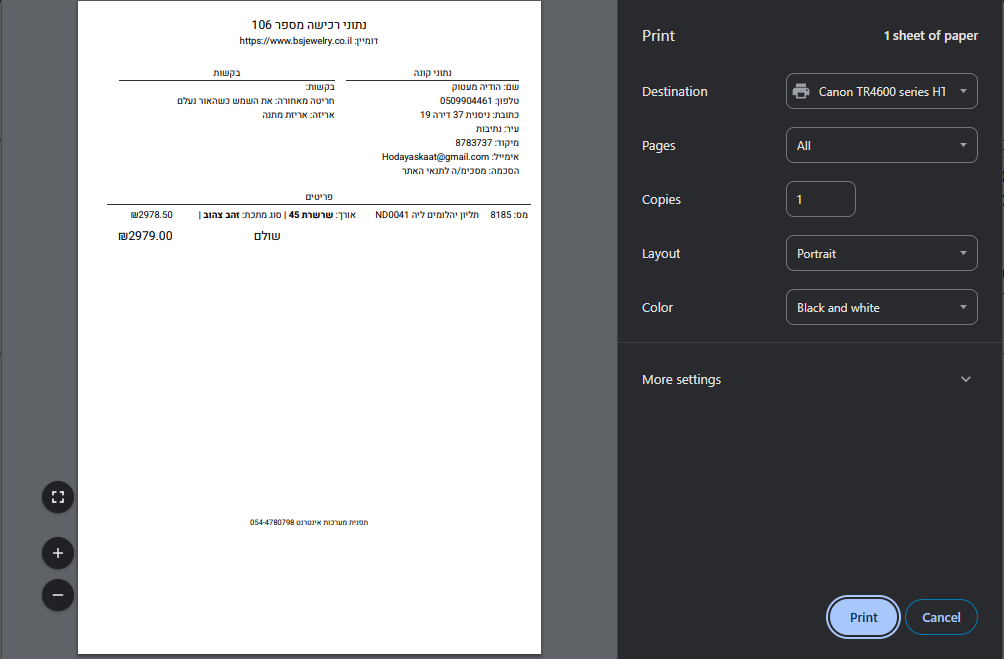1004x659 pixels.
Task: Click the Hodayaskaat@gmail.com email in the preview
Action: pyautogui.click(x=435, y=157)
